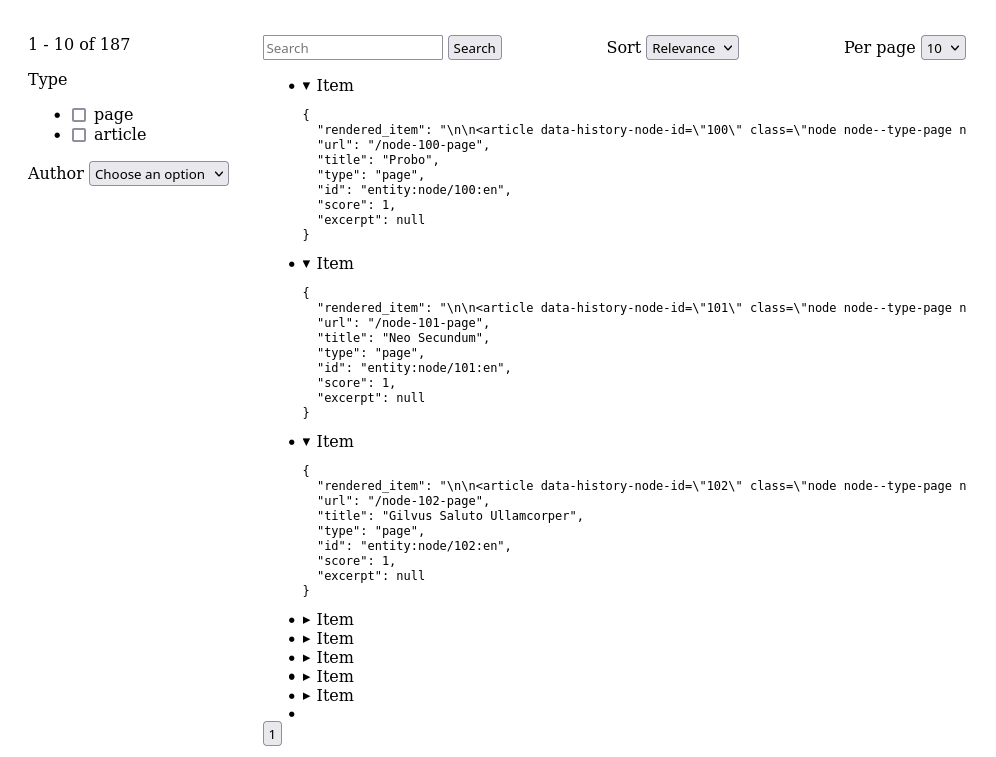This screenshot has width=996, height=757.
Task: Click the id "entity:node/101:en"
Action: 435,368
